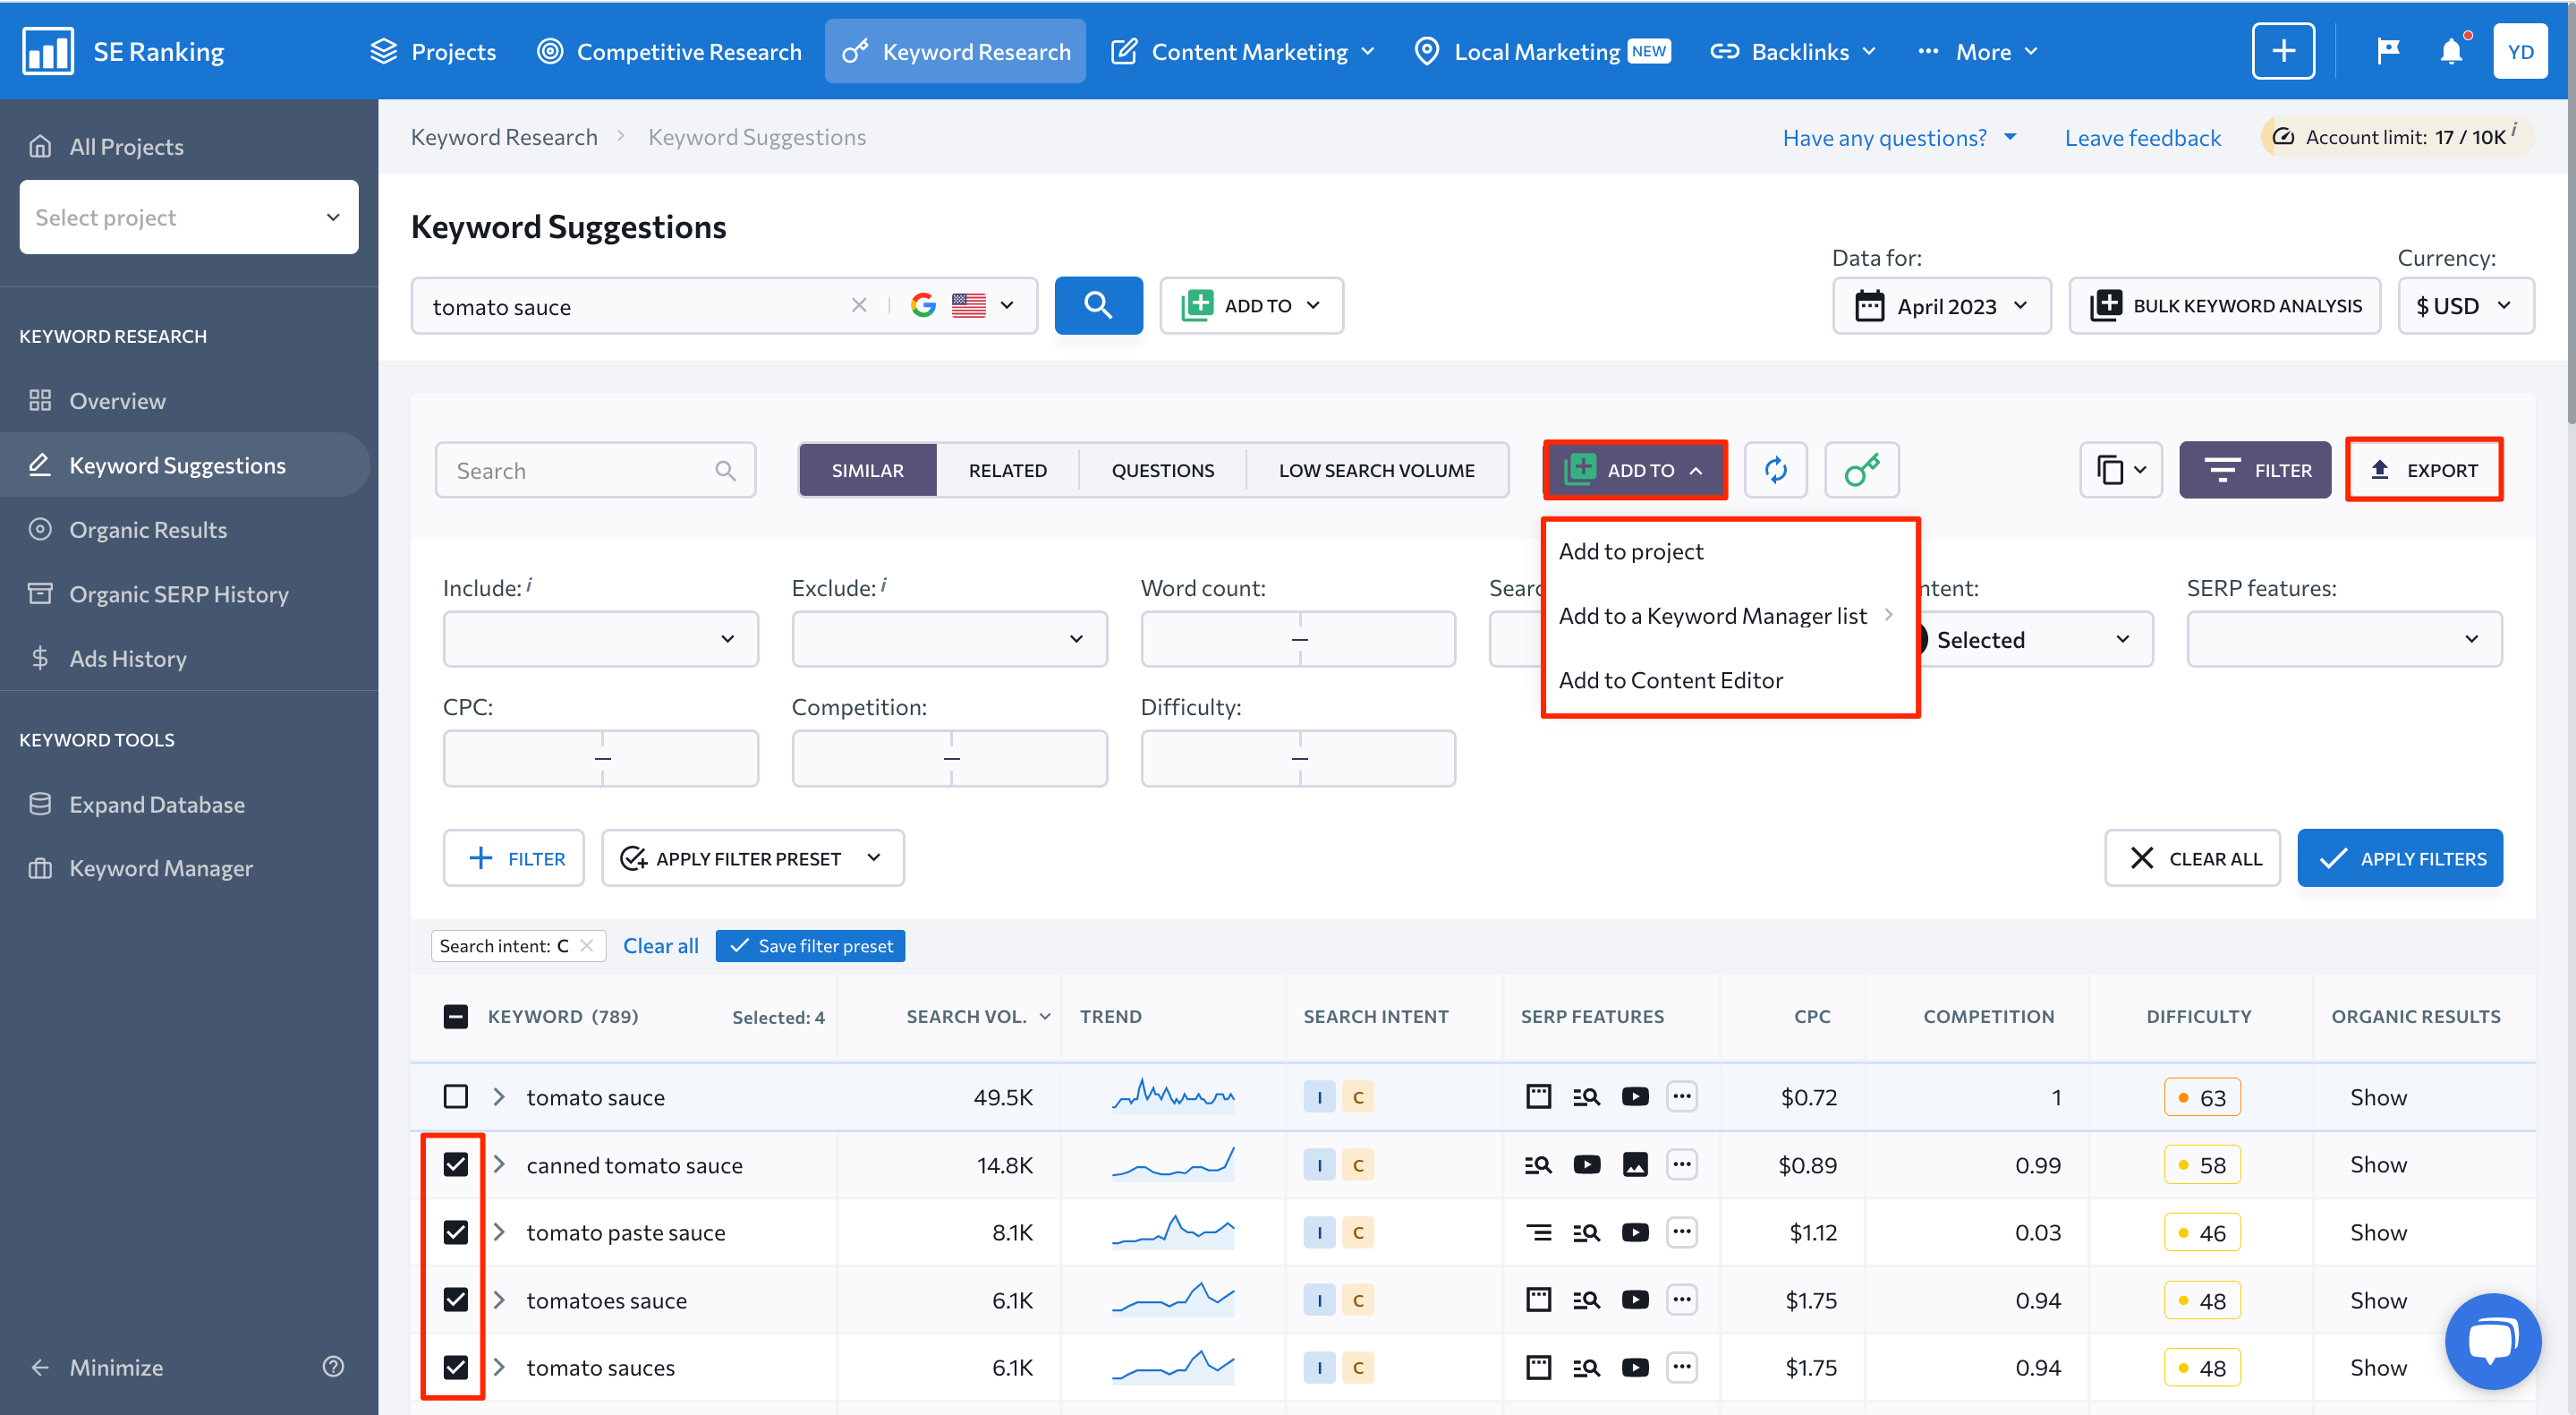The width and height of the screenshot is (2576, 1415).
Task: Open the Include filter dropdown
Action: coord(600,639)
